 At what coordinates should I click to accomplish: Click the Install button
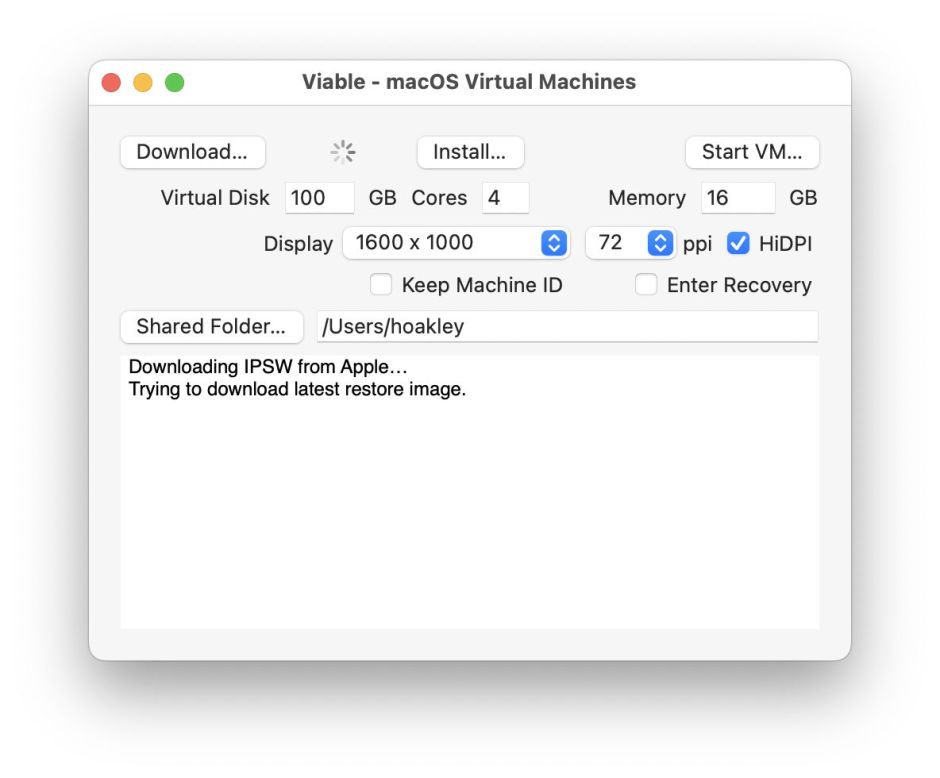(470, 152)
